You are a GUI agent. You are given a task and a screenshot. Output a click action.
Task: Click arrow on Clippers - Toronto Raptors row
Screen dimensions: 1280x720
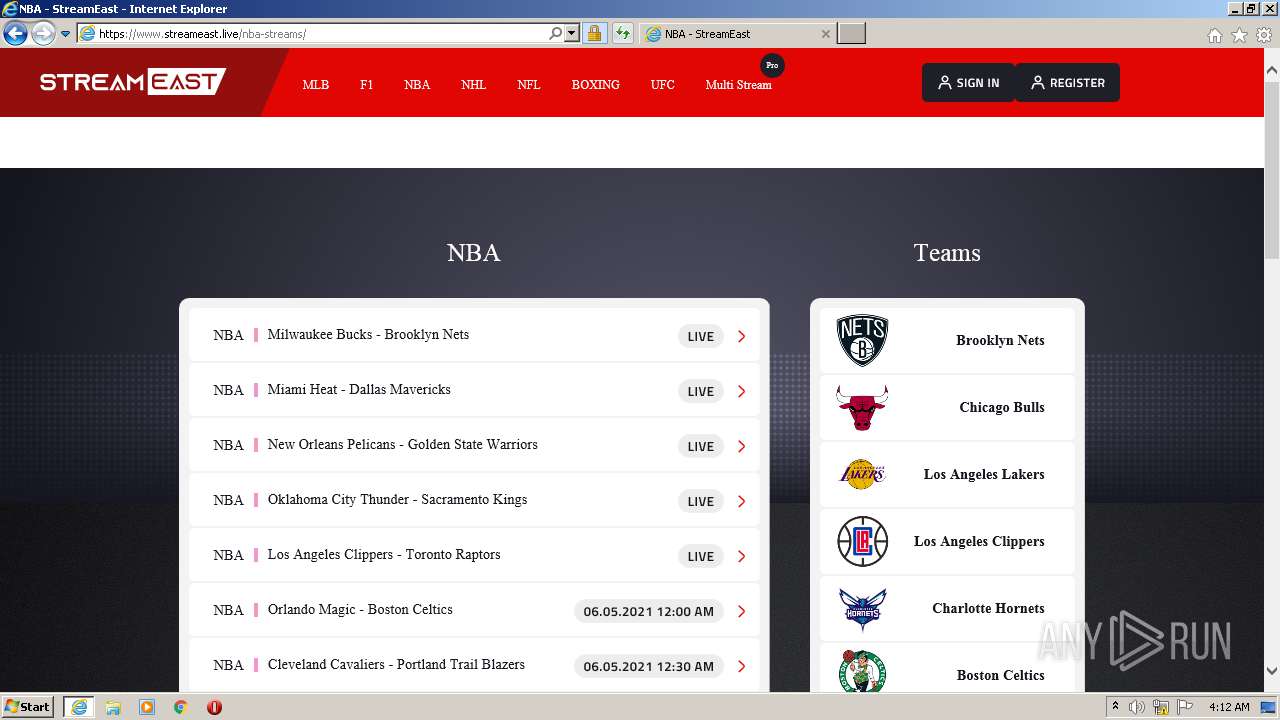point(741,556)
